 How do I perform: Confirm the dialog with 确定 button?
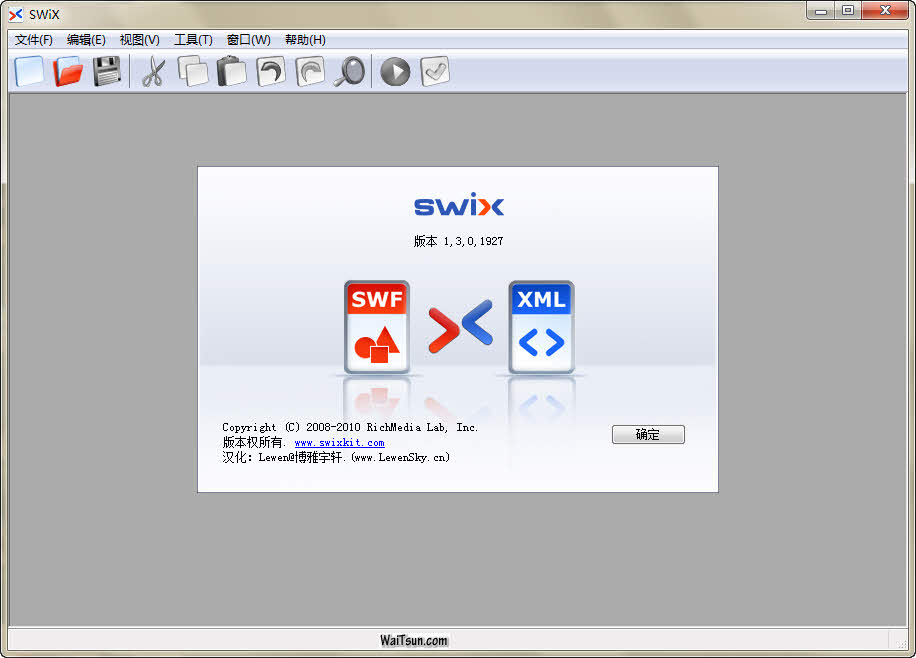tap(648, 434)
